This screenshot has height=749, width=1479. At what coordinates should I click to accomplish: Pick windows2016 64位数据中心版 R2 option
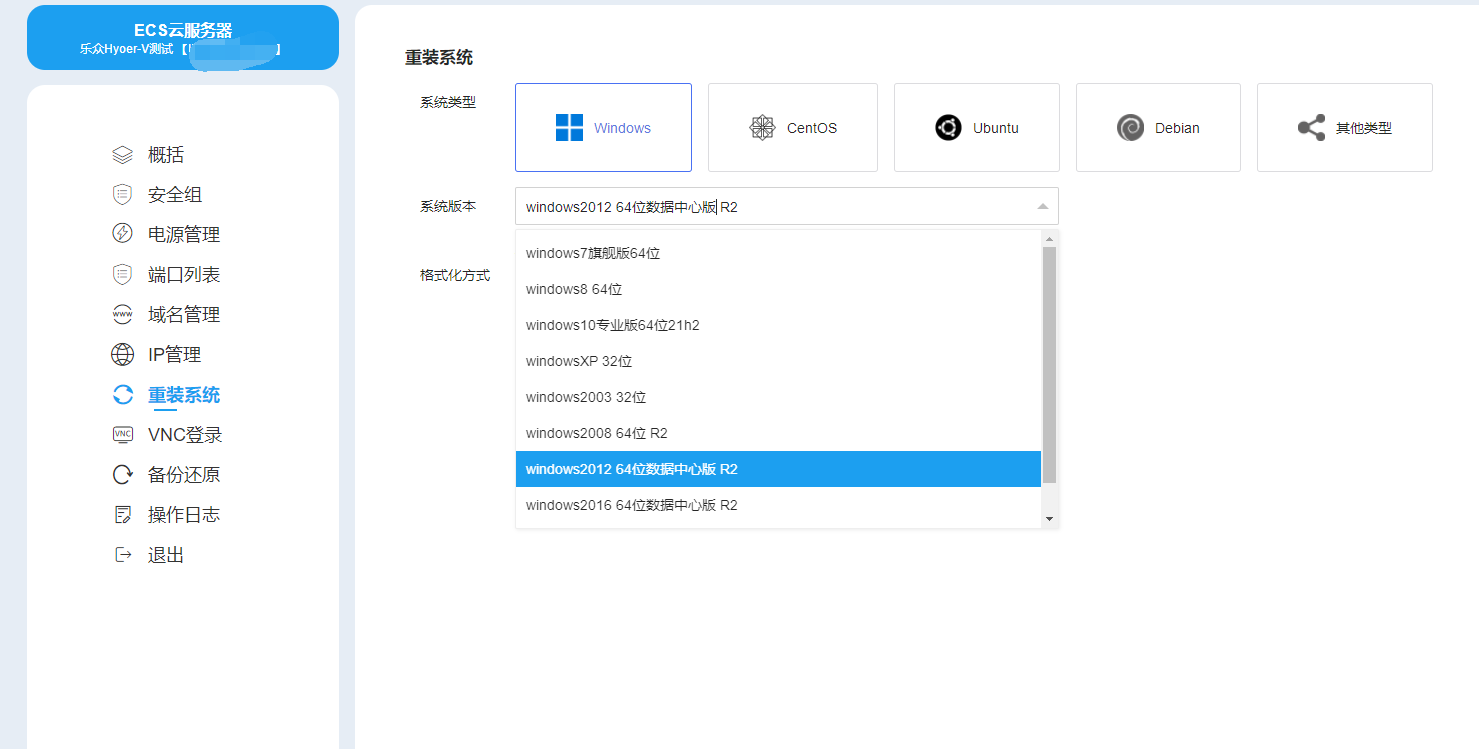[778, 505]
